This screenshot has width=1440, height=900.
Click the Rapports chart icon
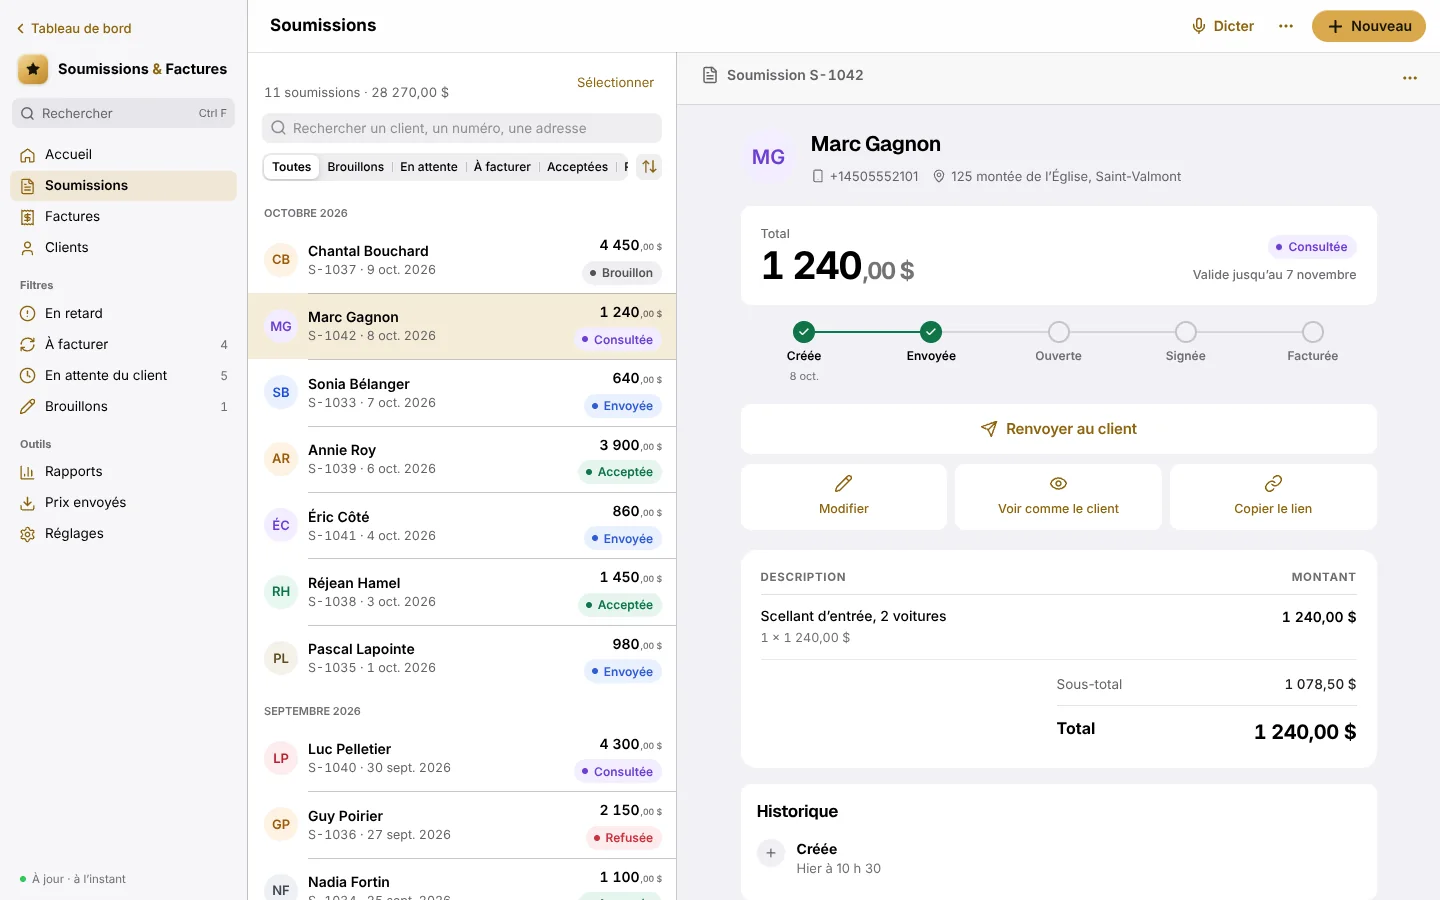click(x=28, y=472)
